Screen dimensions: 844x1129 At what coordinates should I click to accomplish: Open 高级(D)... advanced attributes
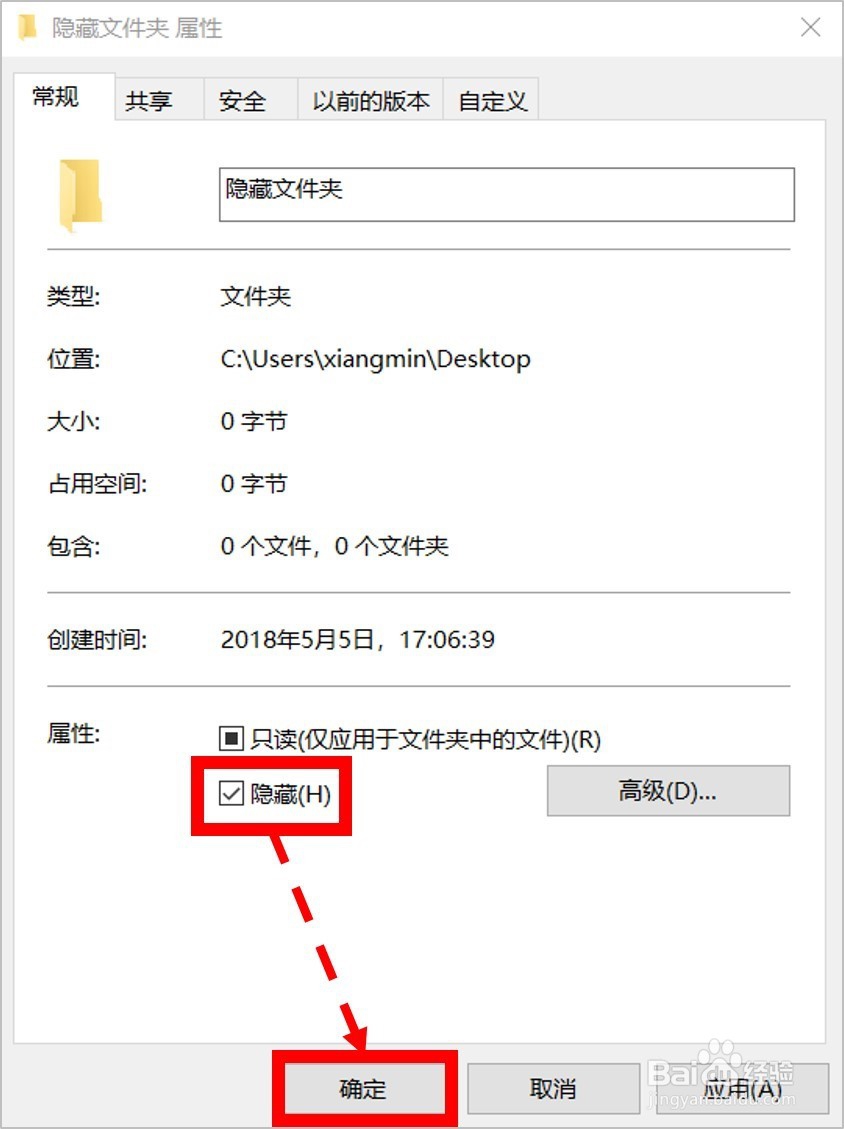[668, 791]
